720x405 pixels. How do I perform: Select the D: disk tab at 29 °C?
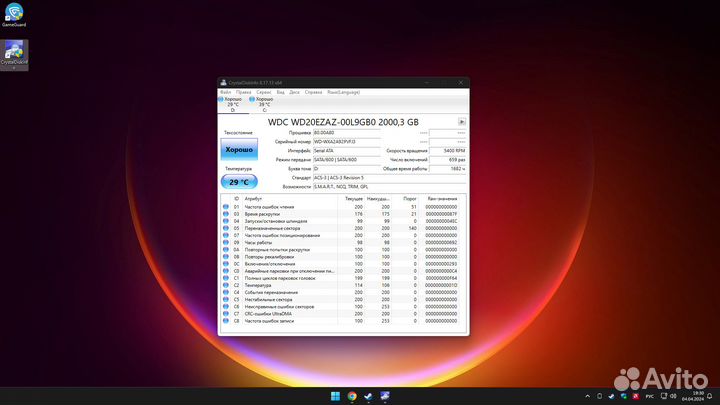tap(233, 105)
